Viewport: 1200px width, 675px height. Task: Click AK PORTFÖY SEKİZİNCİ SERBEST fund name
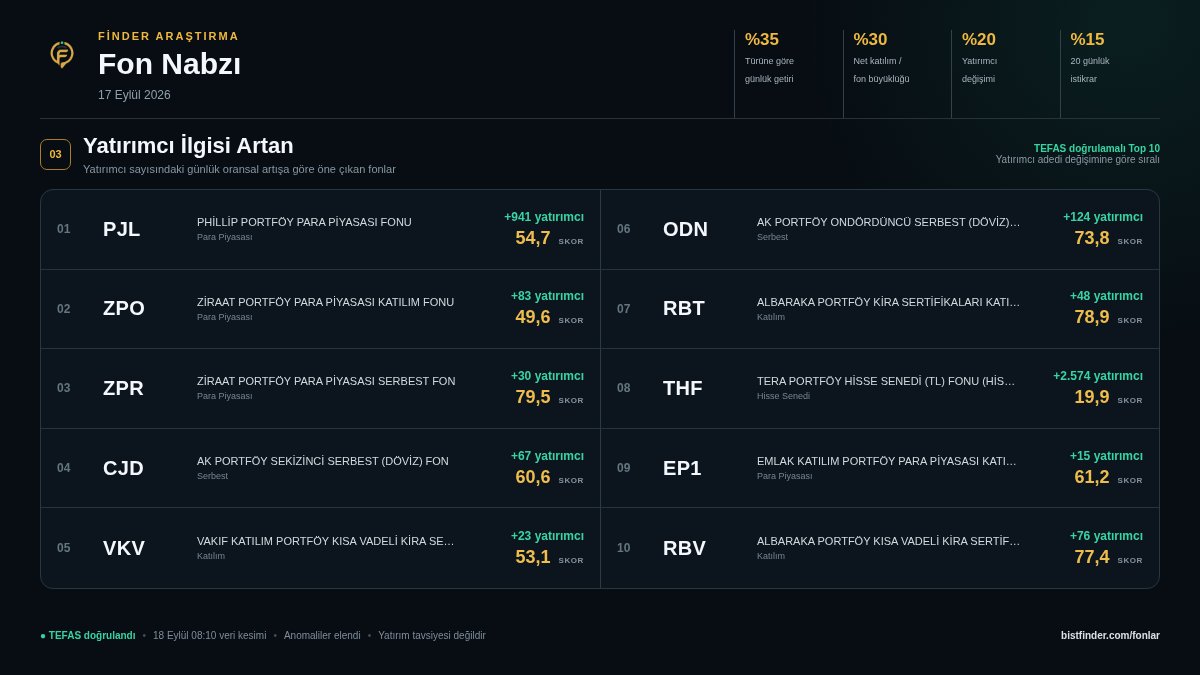click(323, 461)
